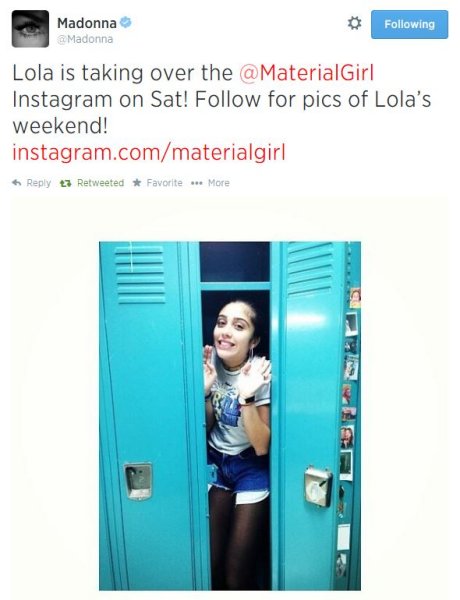
Task: Open the locker photo attachment
Action: coord(230,416)
